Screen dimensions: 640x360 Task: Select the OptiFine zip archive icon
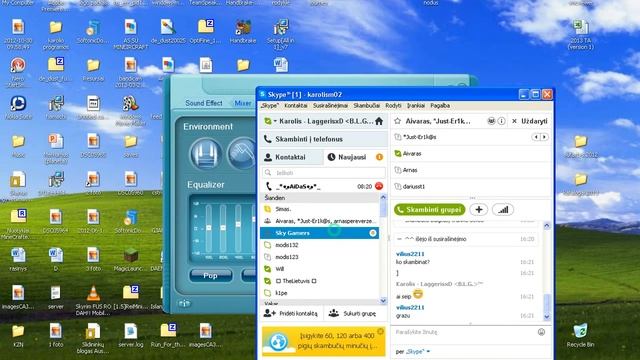[x=206, y=32]
